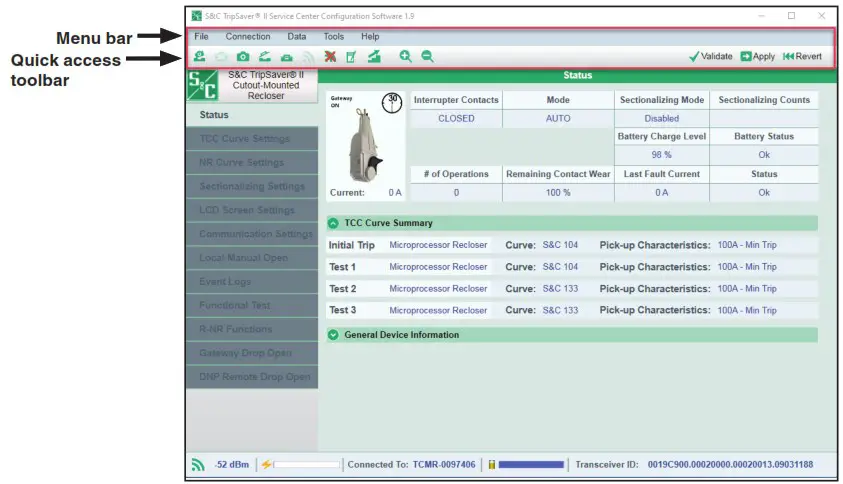Click the red X icon in the toolbar
The width and height of the screenshot is (843, 484).
(x=330, y=56)
